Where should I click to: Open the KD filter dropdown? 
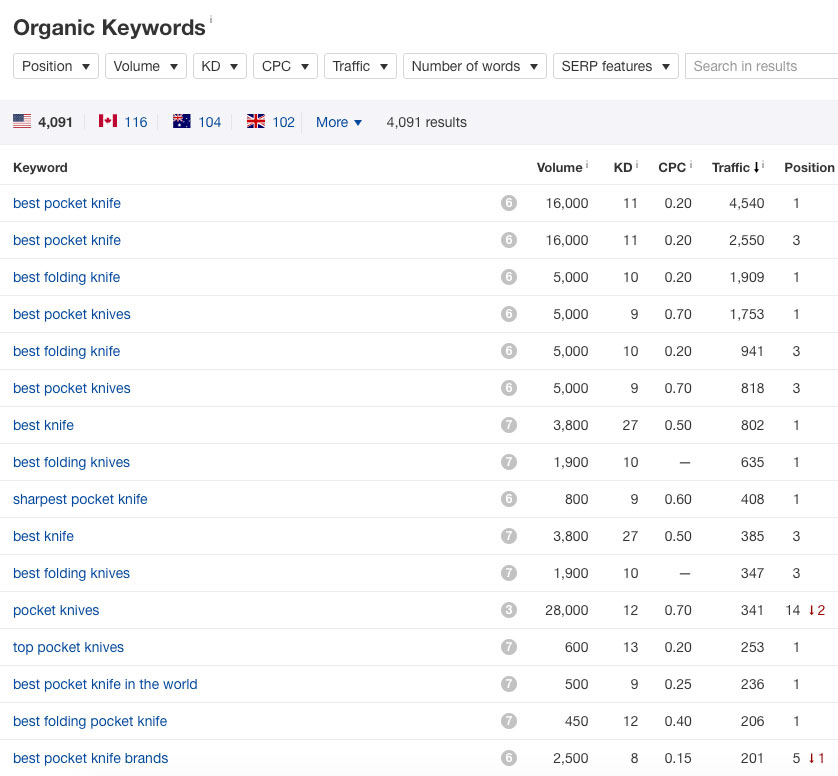point(220,66)
